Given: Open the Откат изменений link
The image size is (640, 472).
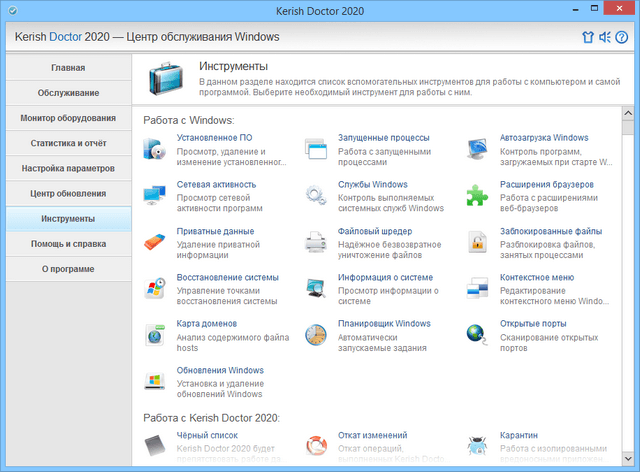Looking at the screenshot, I should coord(372,435).
